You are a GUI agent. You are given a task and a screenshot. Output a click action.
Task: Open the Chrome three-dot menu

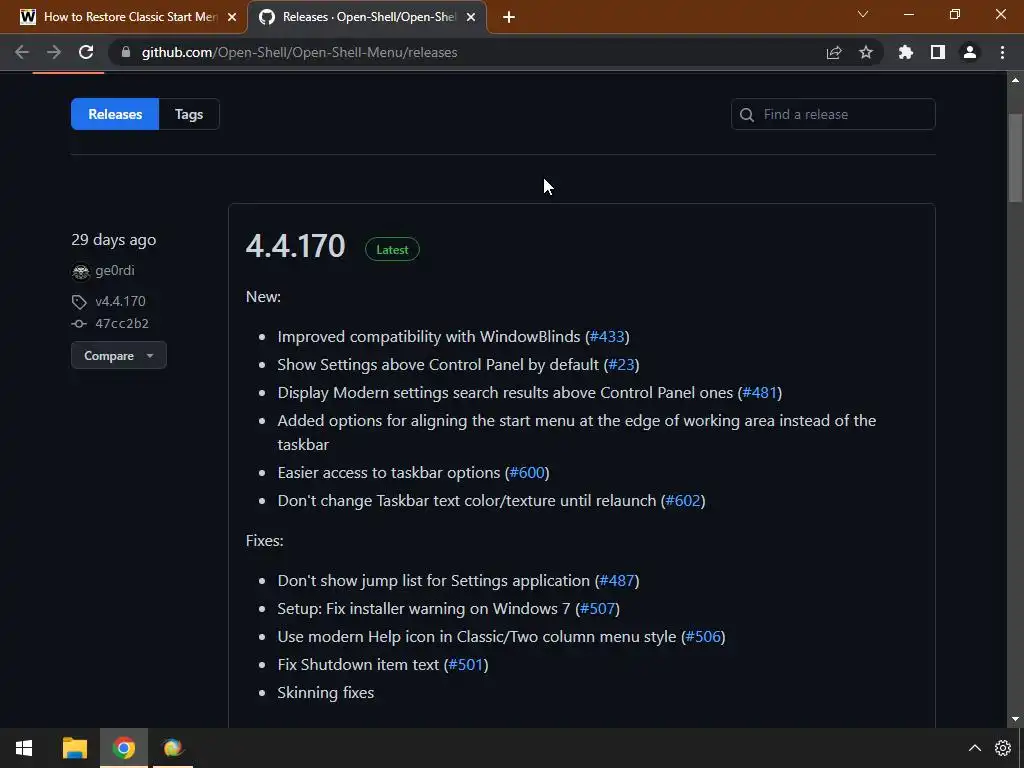click(x=1002, y=52)
